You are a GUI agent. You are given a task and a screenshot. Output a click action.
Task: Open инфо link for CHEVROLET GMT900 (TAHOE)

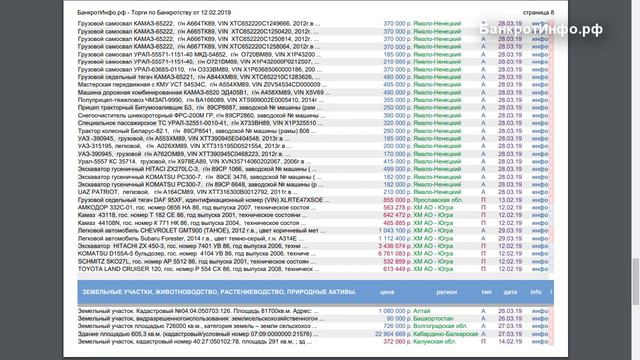pyautogui.click(x=540, y=231)
